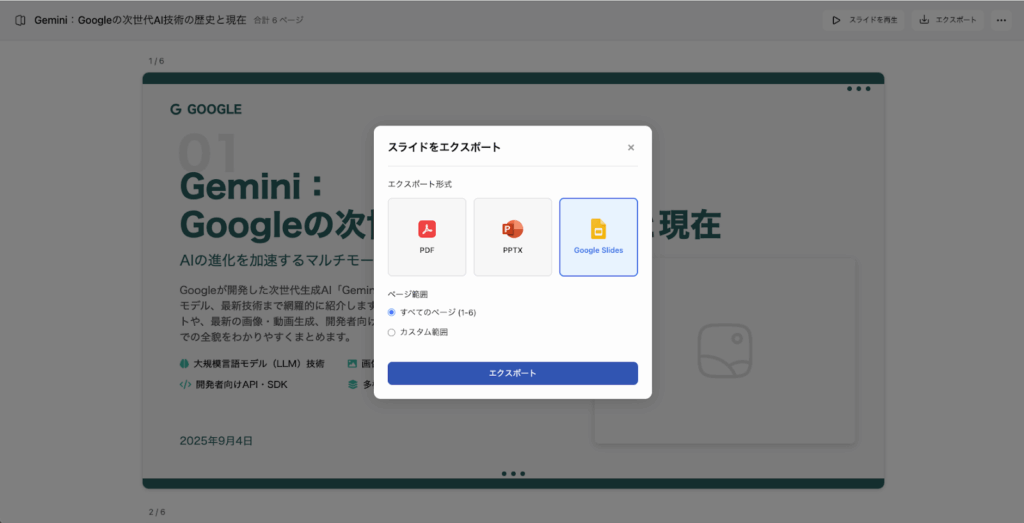Open the three-dot menu at slide bottom
The height and width of the screenshot is (523, 1024).
[513, 474]
